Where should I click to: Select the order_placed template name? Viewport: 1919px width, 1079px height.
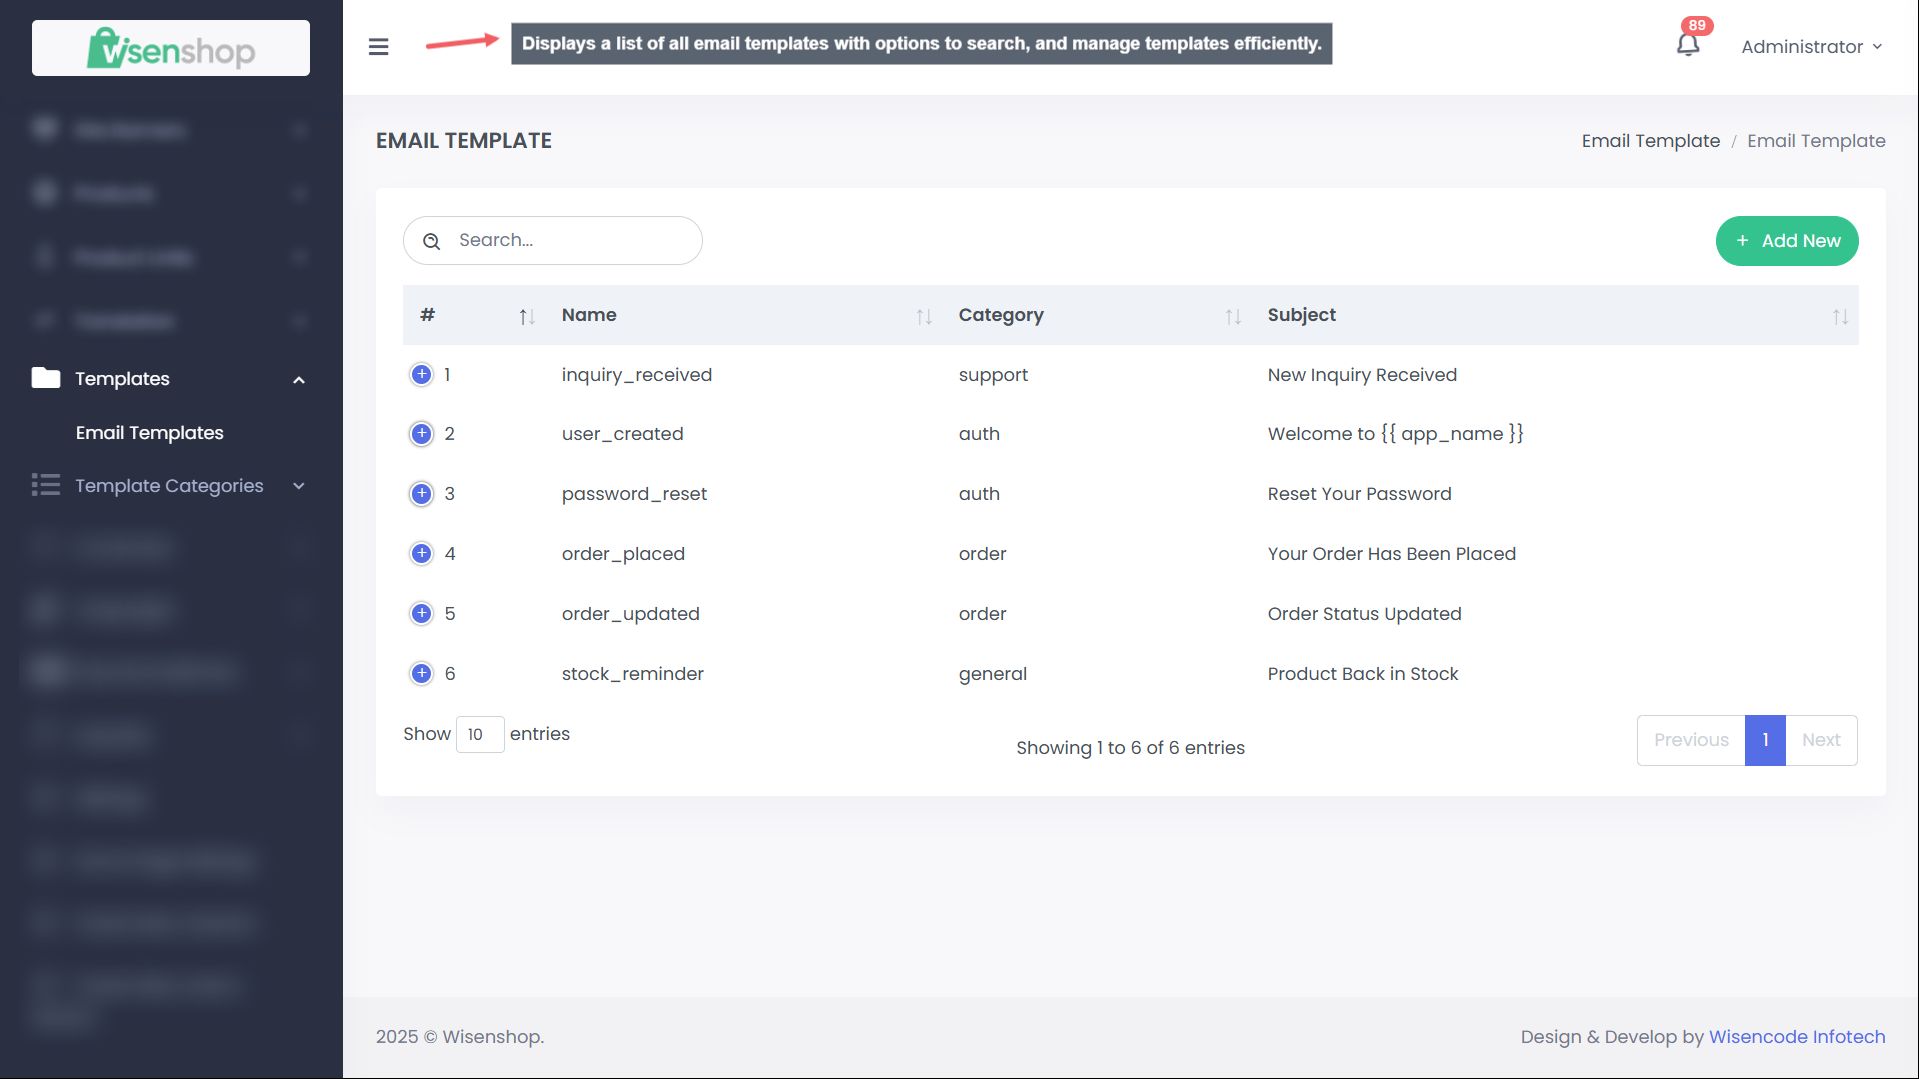(x=623, y=554)
